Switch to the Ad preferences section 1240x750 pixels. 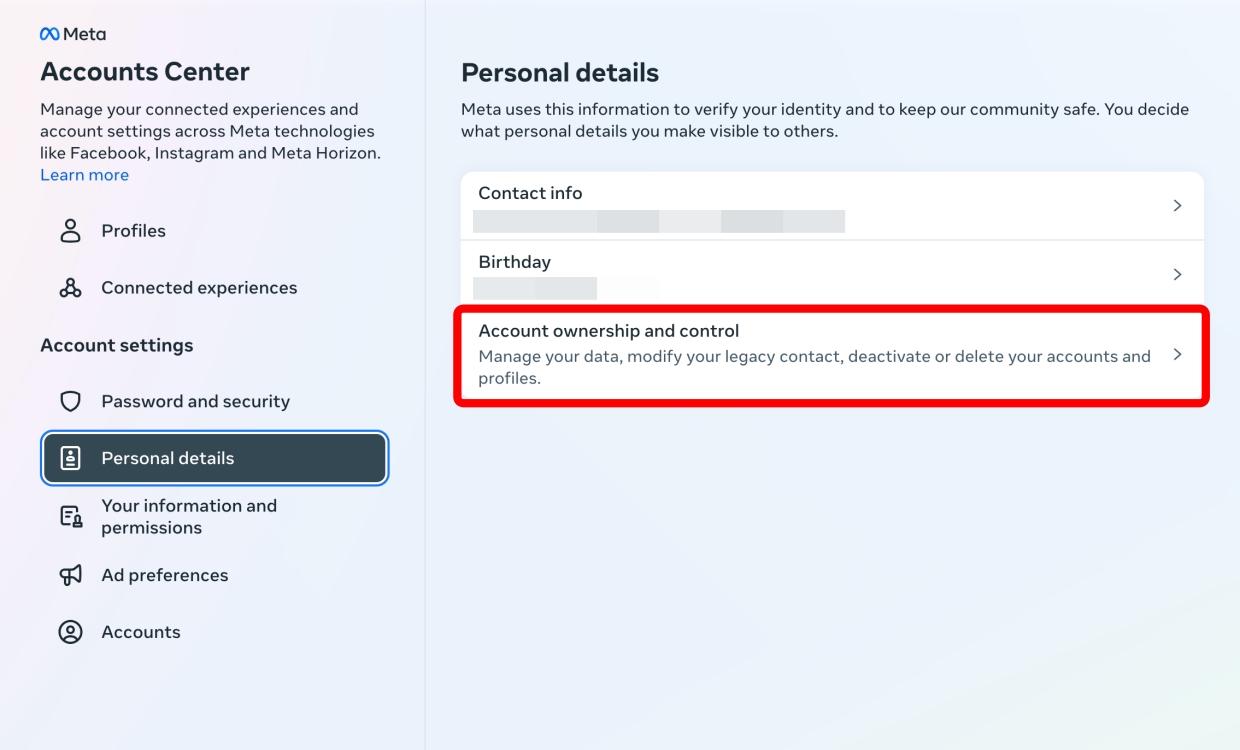click(x=164, y=575)
